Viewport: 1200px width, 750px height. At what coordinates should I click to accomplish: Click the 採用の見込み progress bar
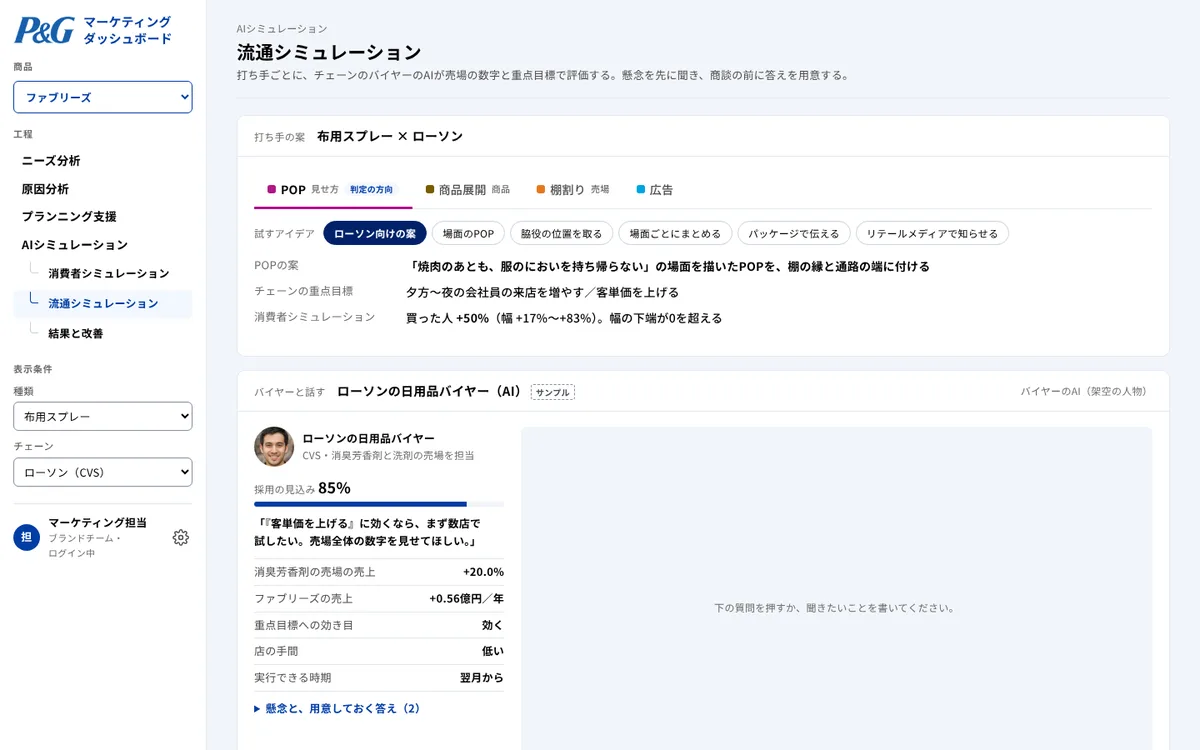click(379, 504)
